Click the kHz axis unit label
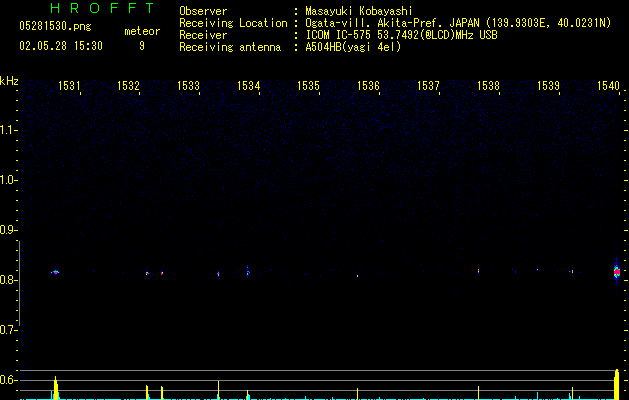The image size is (629, 400). pyautogui.click(x=9, y=81)
